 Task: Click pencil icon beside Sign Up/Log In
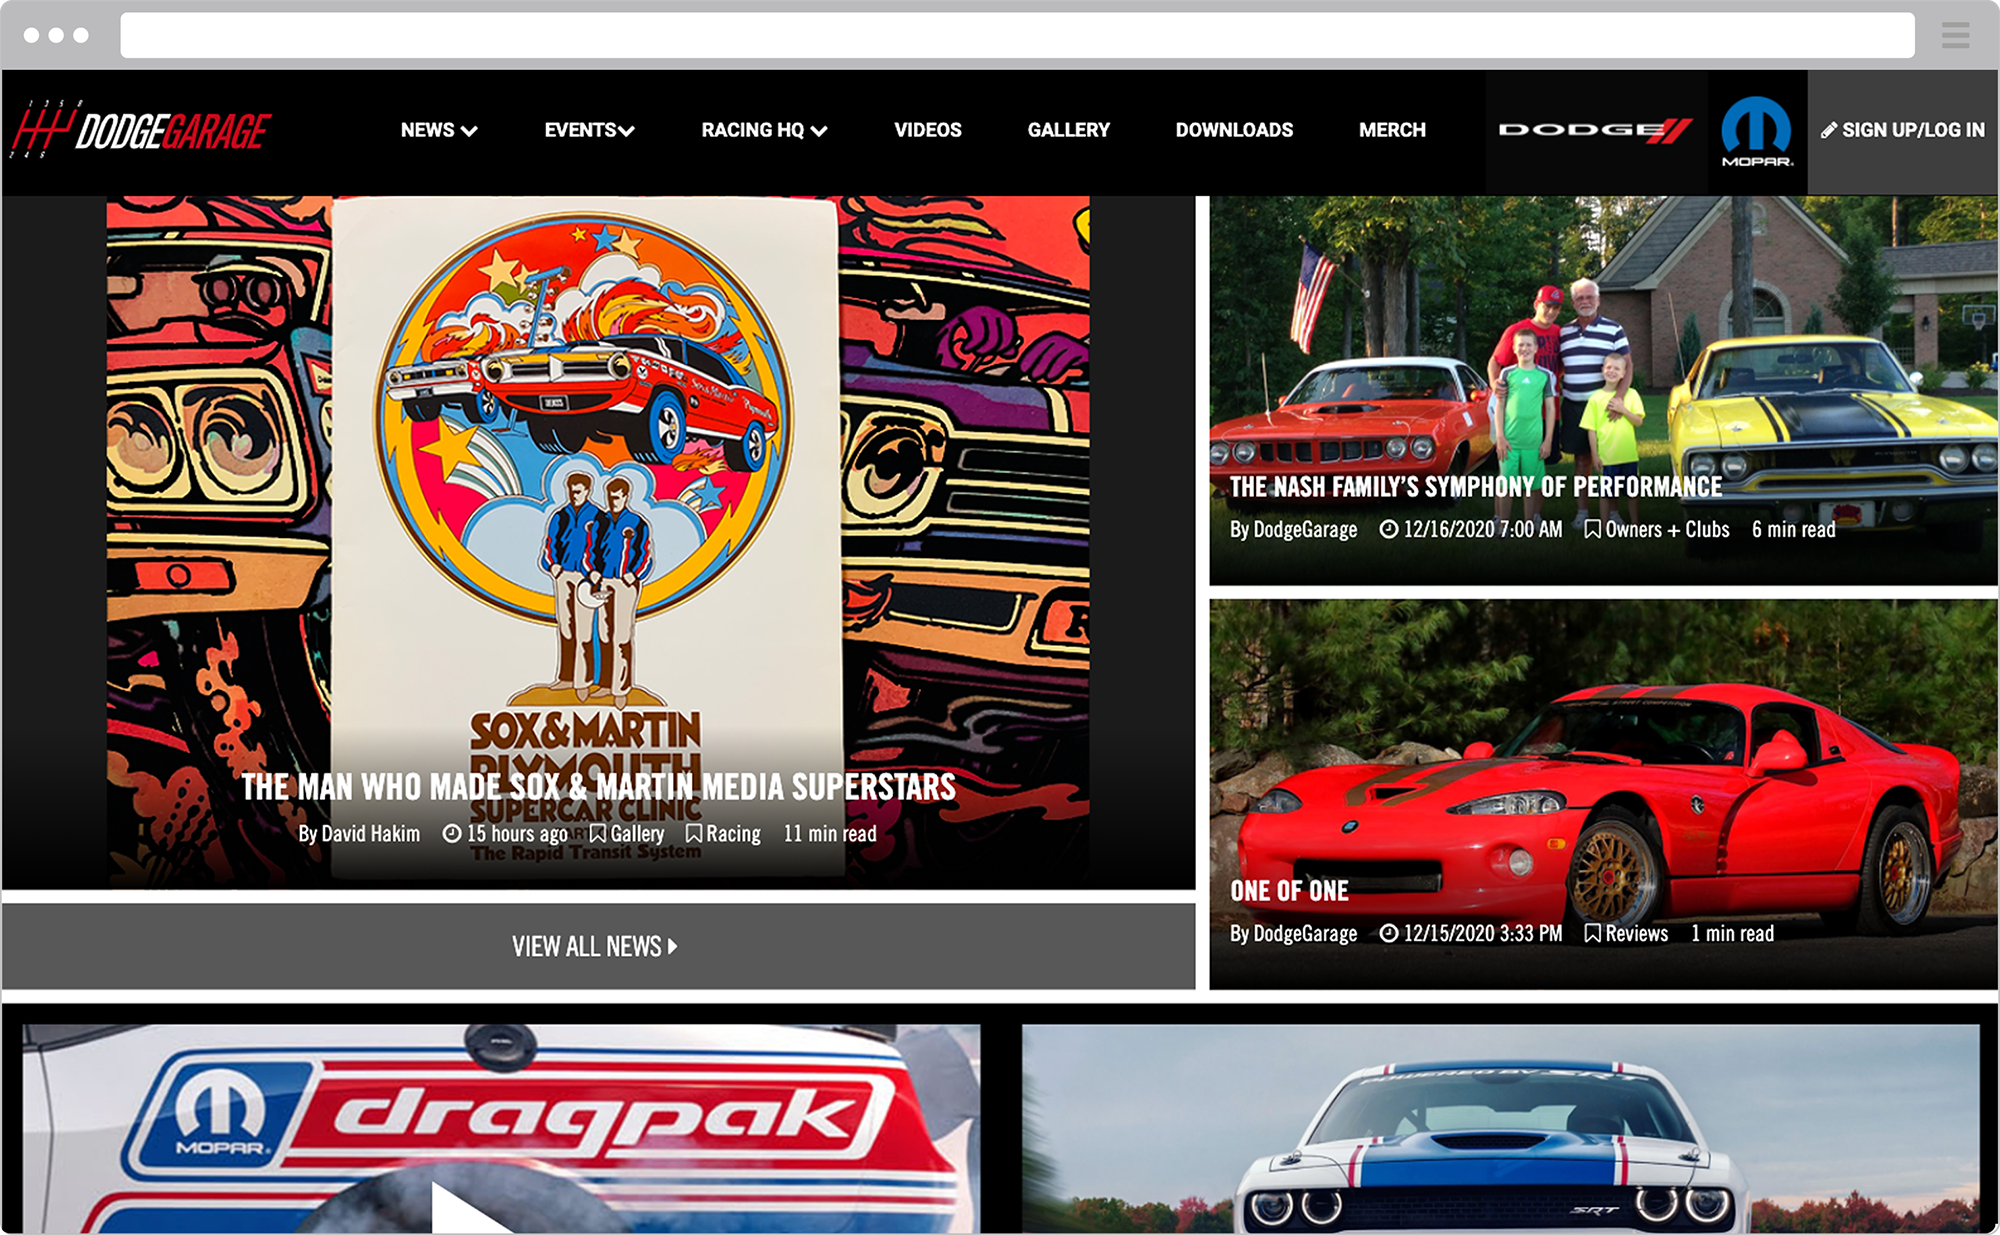click(1829, 130)
